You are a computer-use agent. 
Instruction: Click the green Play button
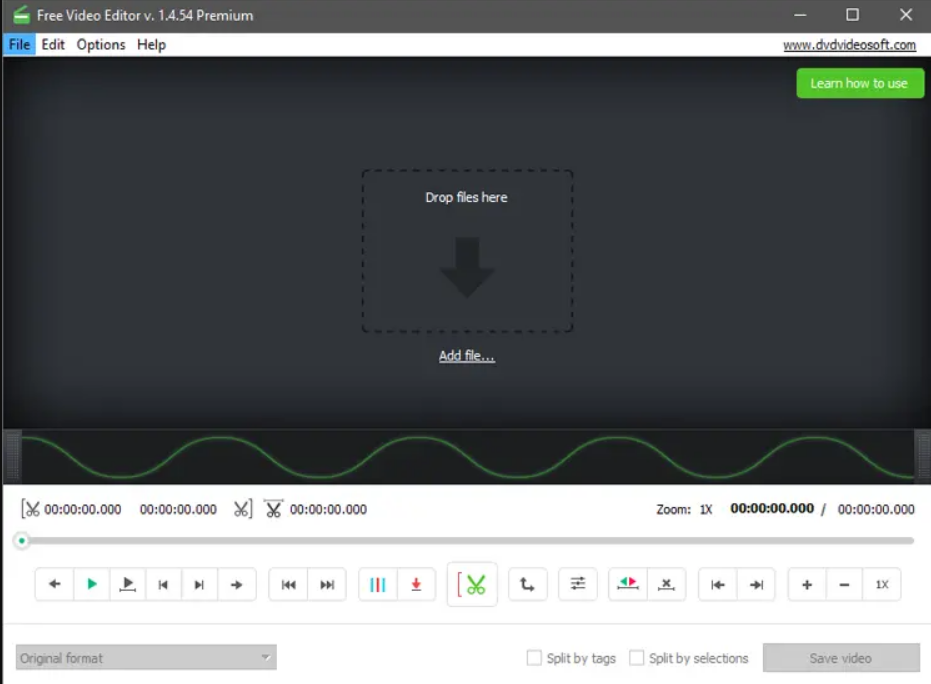click(x=91, y=584)
